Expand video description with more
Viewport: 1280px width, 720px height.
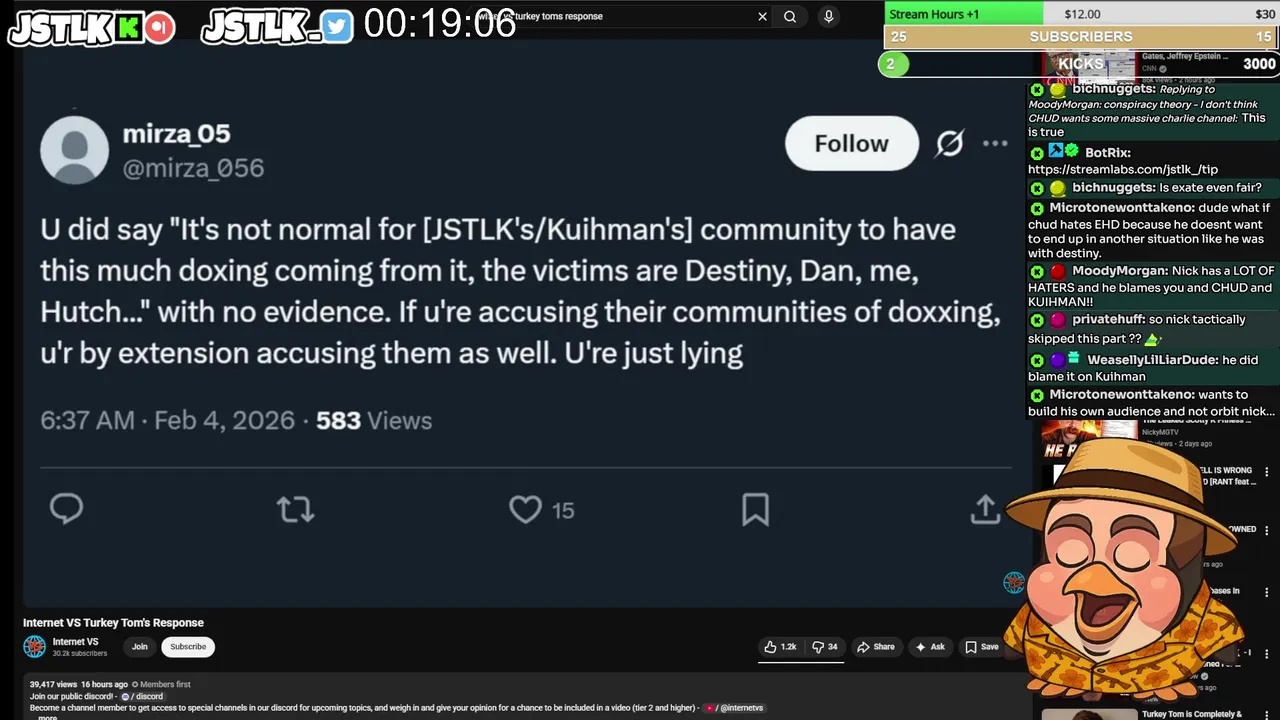[x=47, y=717]
